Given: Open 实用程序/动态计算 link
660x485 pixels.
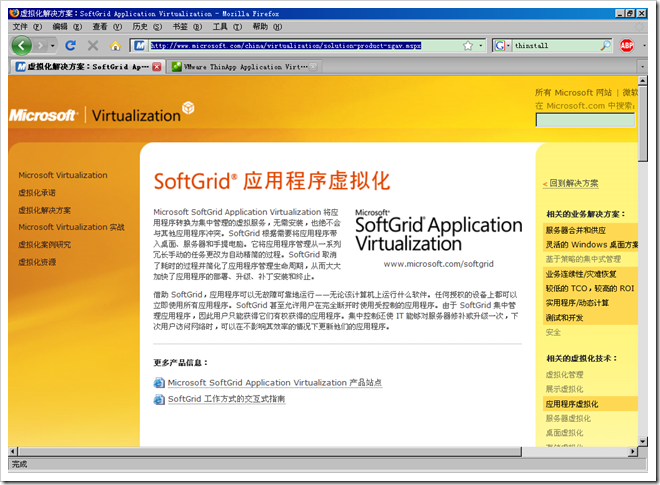Looking at the screenshot, I should [577, 303].
